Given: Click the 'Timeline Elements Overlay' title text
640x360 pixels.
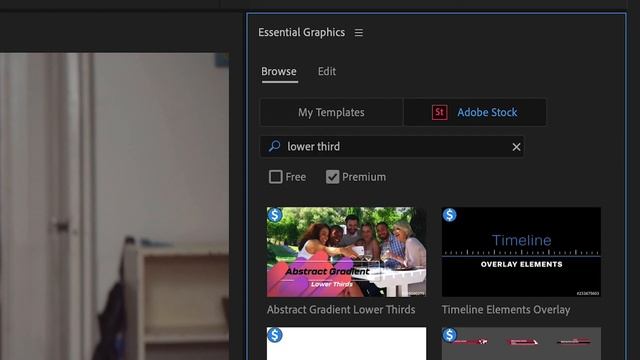Looking at the screenshot, I should tap(506, 310).
